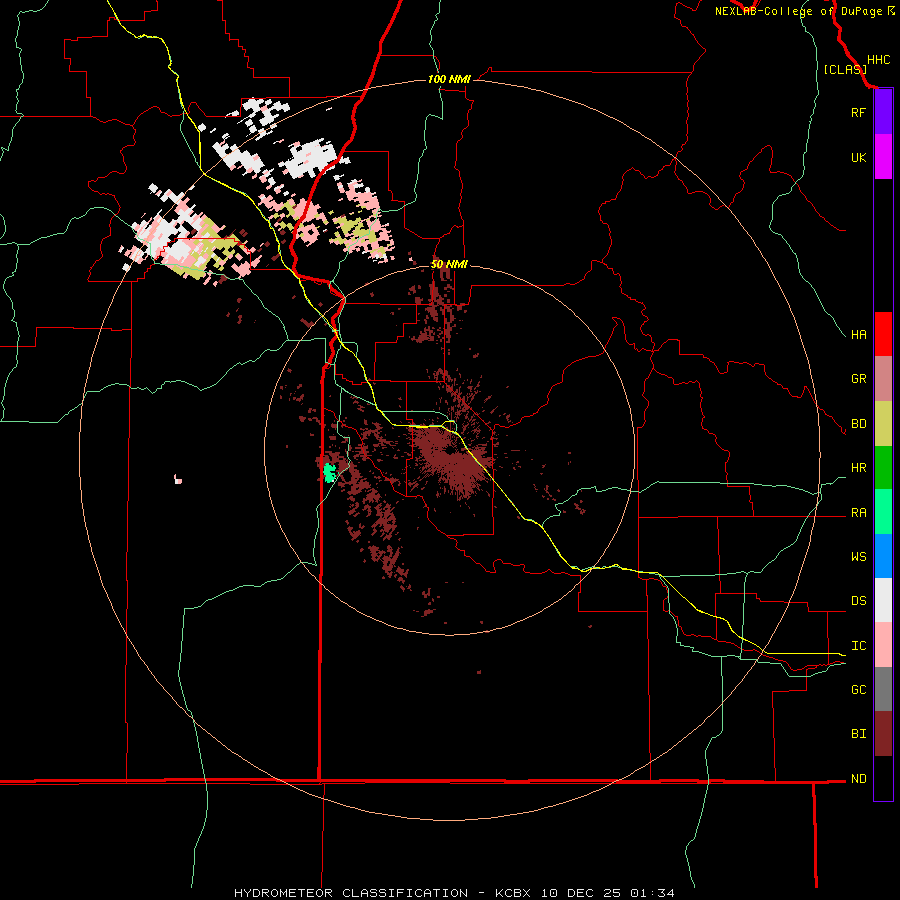Click the 100 NMI range ring label

point(449,79)
